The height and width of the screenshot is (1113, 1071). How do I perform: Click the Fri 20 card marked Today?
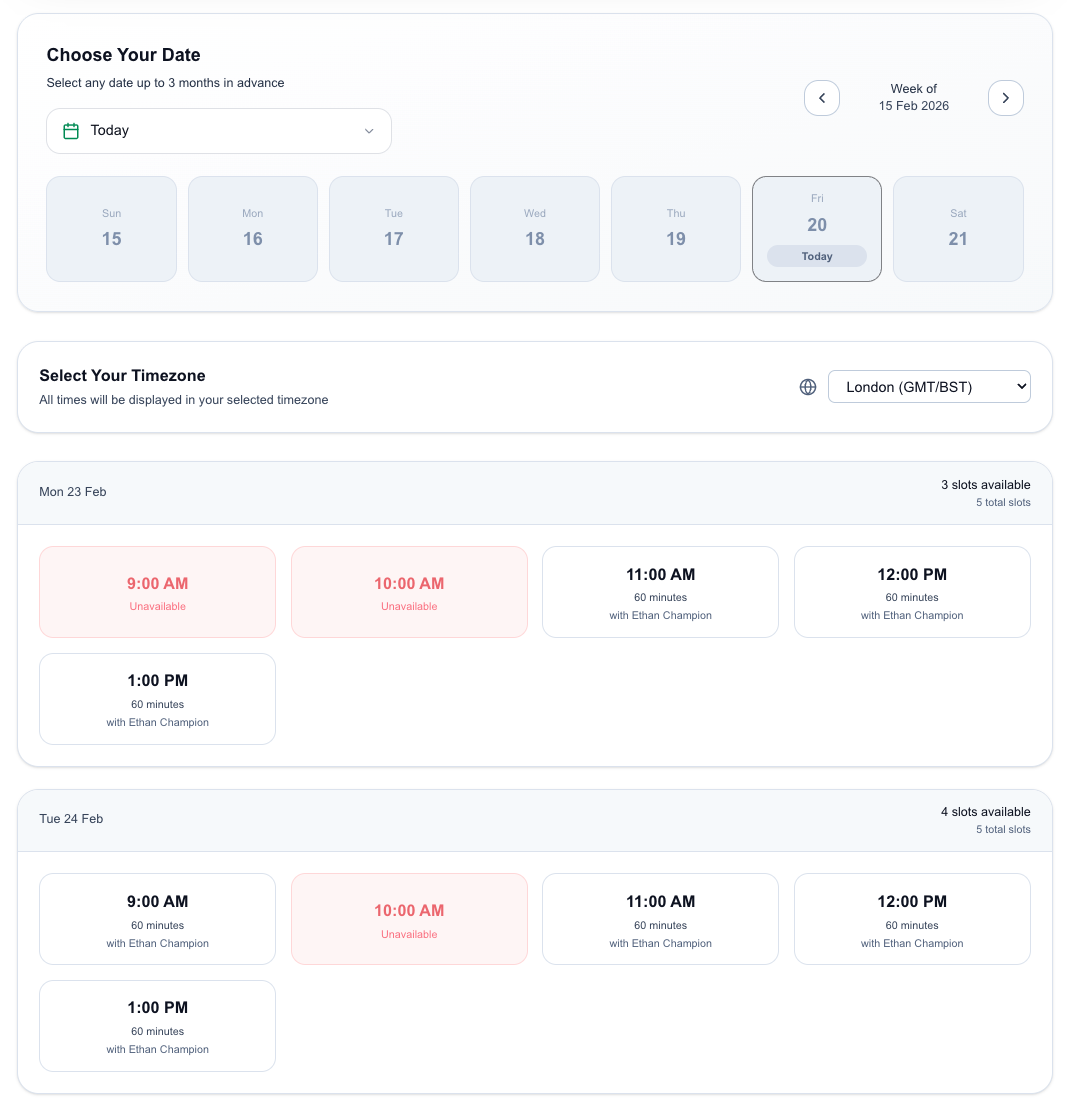point(816,228)
